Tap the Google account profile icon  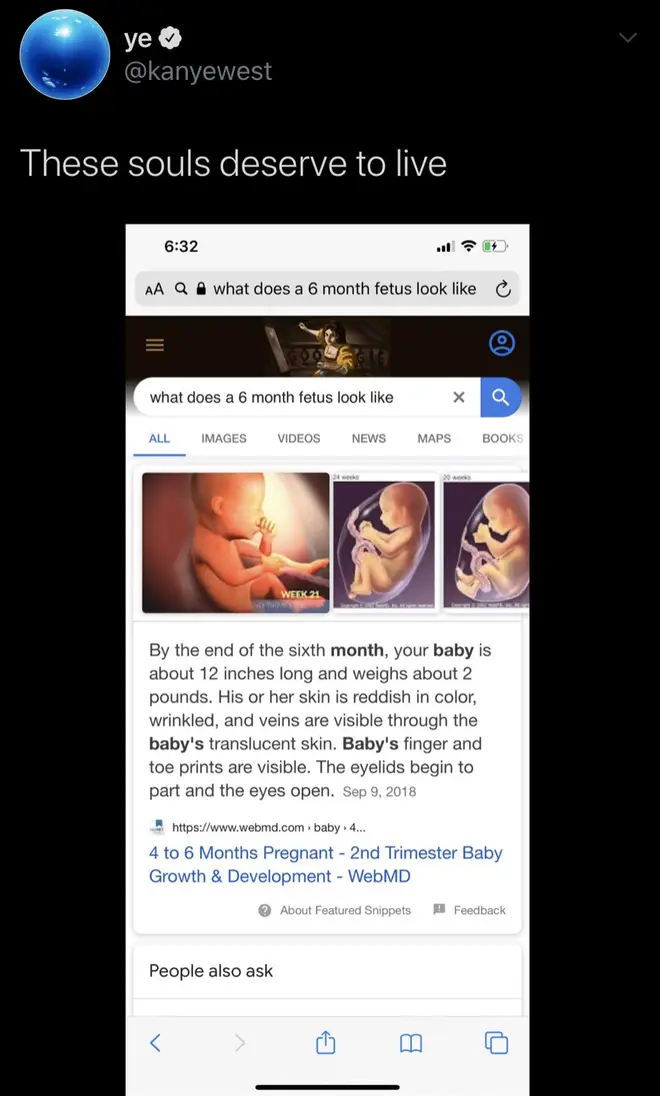point(501,344)
